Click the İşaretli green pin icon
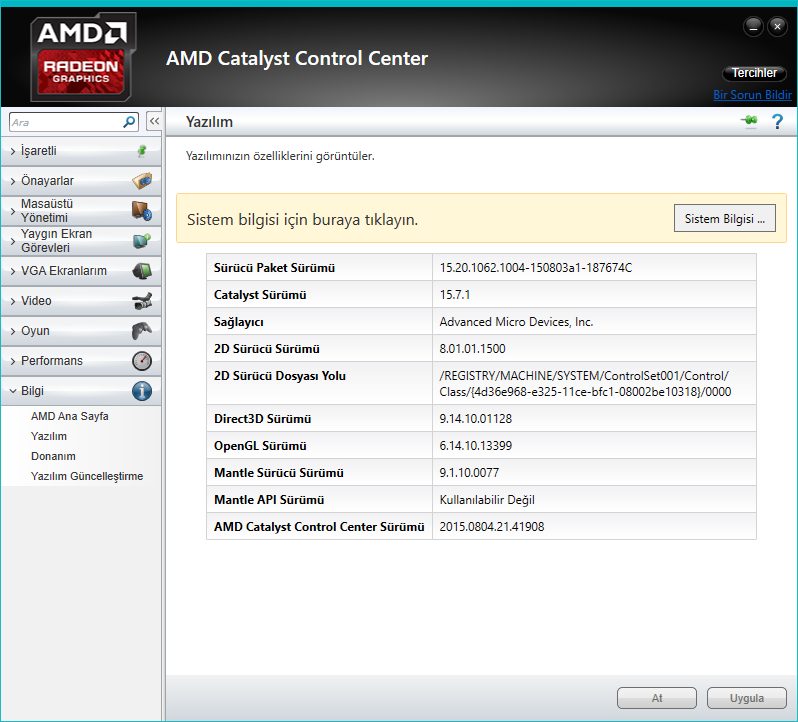Viewport: 798px width, 722px height. [x=142, y=151]
